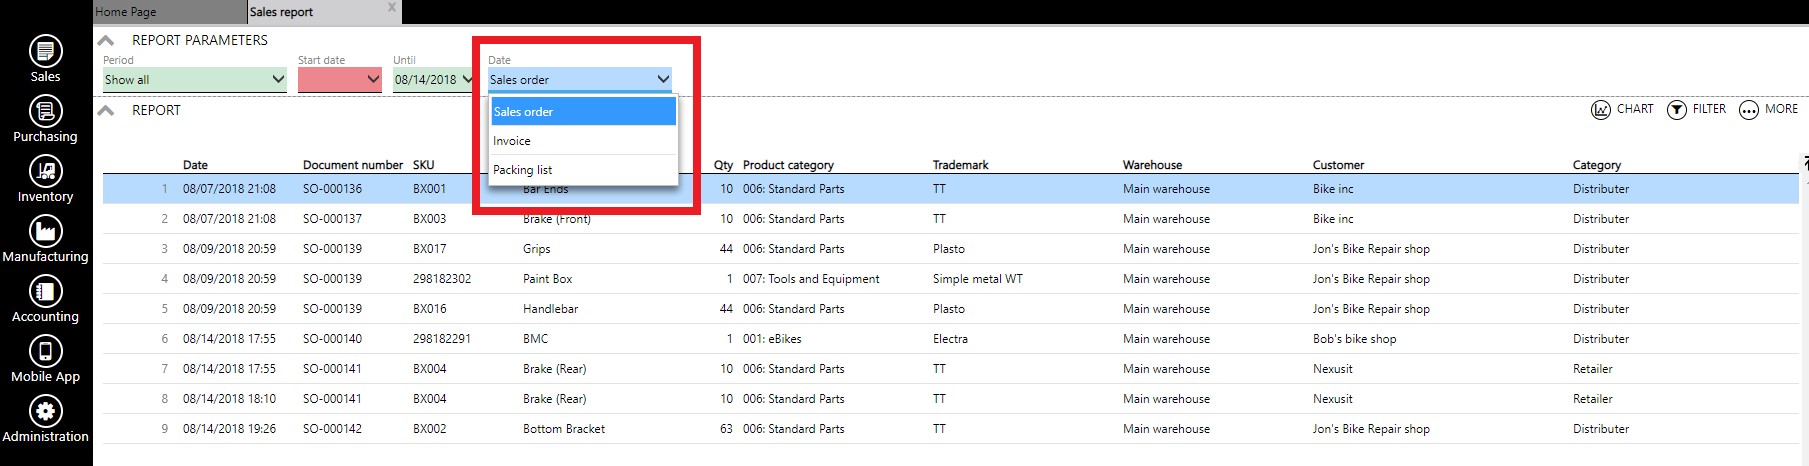Viewport: 1809px width, 466px height.
Task: Open the Period dropdown showing Show all
Action: pos(195,80)
